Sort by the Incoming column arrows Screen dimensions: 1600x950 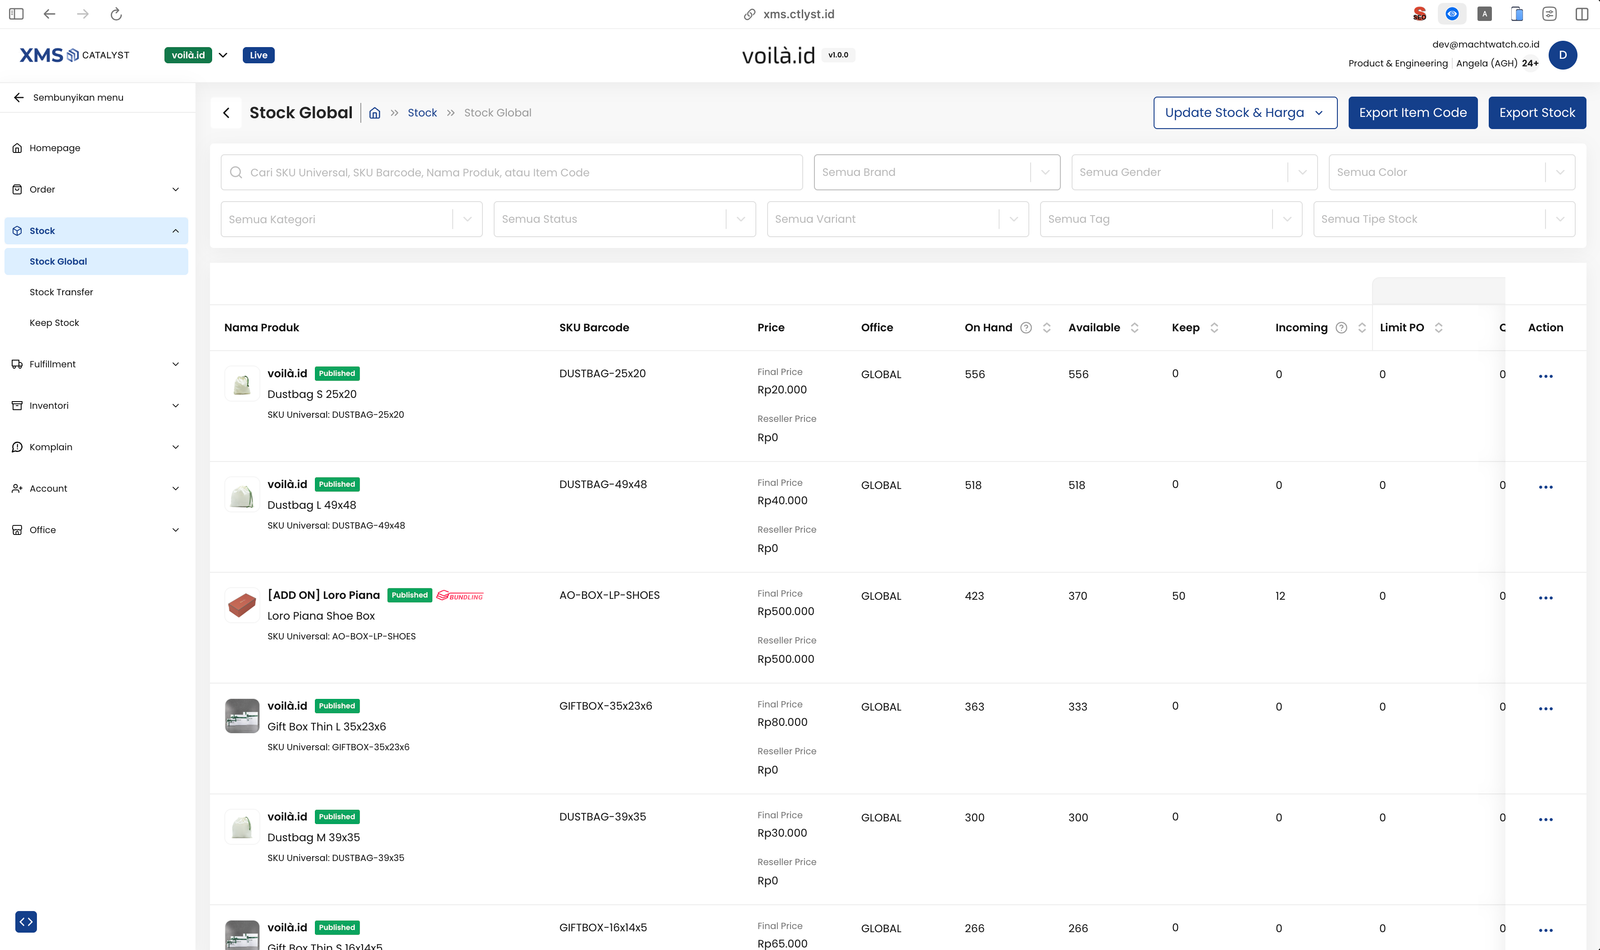pos(1362,328)
